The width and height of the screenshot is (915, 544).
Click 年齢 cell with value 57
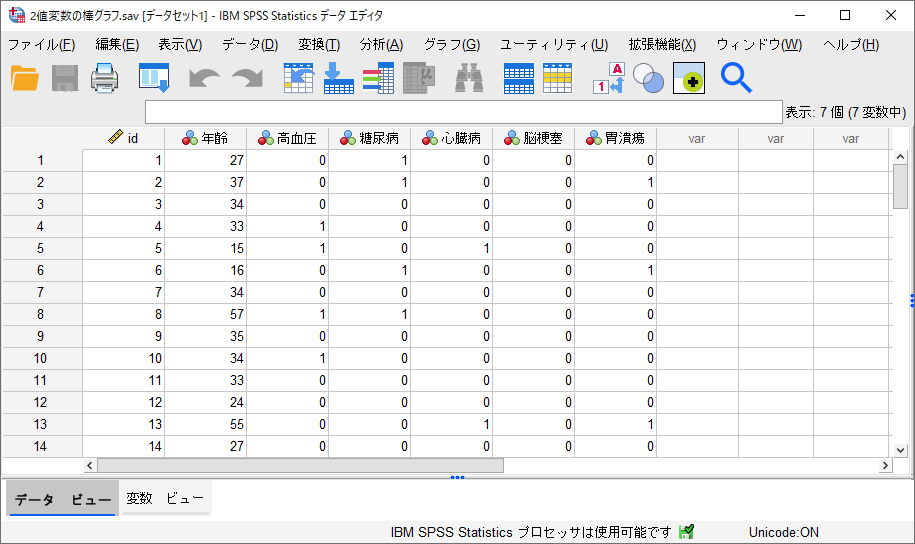tap(205, 314)
